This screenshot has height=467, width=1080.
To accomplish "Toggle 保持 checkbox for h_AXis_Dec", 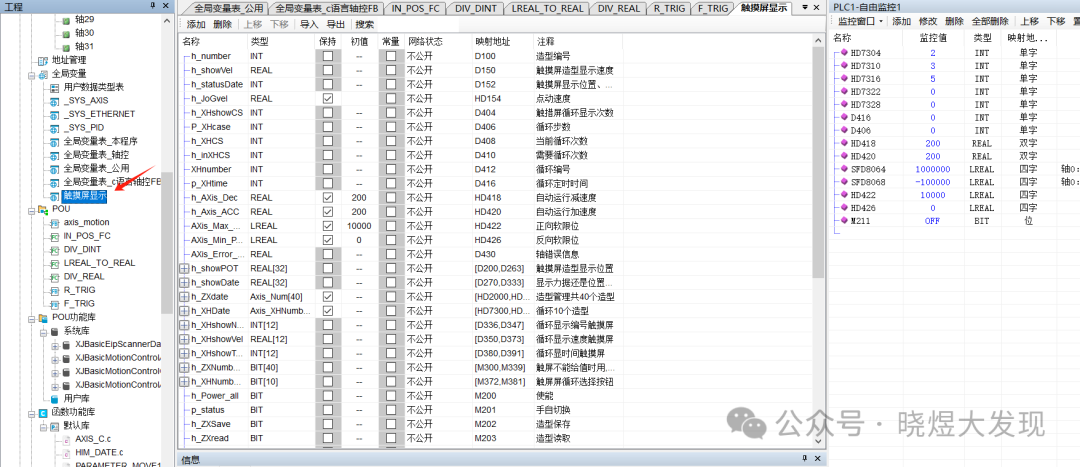I will [328, 198].
